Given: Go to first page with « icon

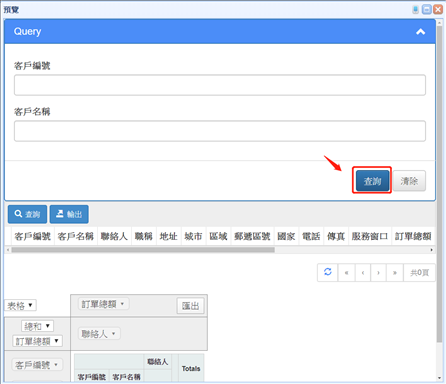Looking at the screenshot, I should (346, 273).
